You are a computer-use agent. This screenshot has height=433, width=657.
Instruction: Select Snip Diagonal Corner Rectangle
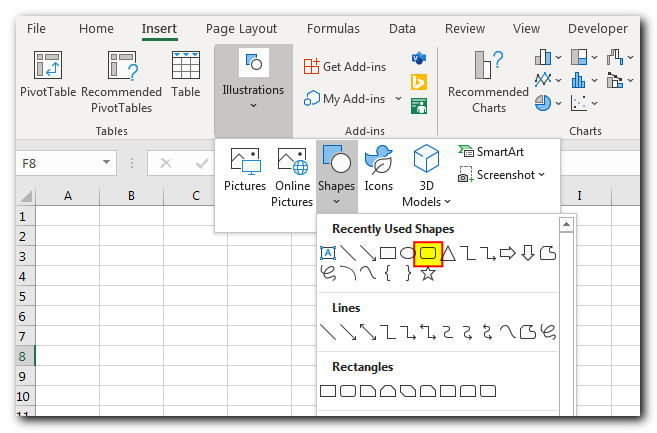[x=408, y=391]
